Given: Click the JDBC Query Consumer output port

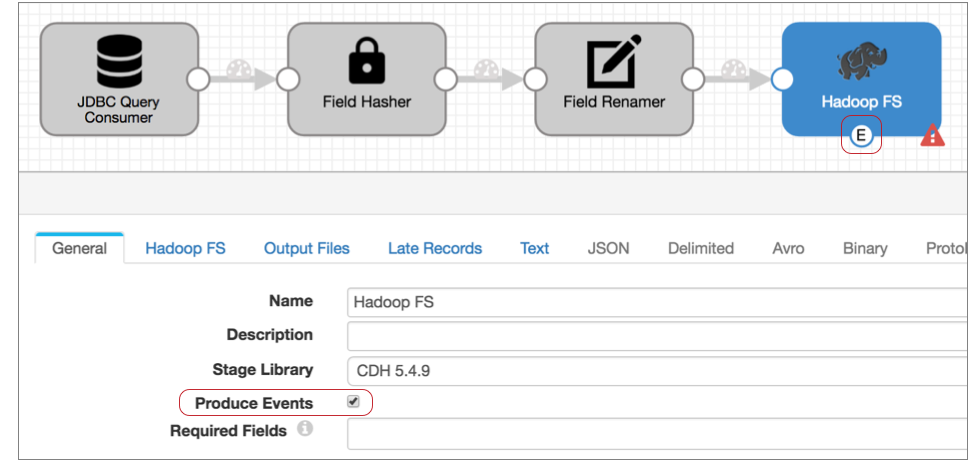Looking at the screenshot, I should [198, 79].
